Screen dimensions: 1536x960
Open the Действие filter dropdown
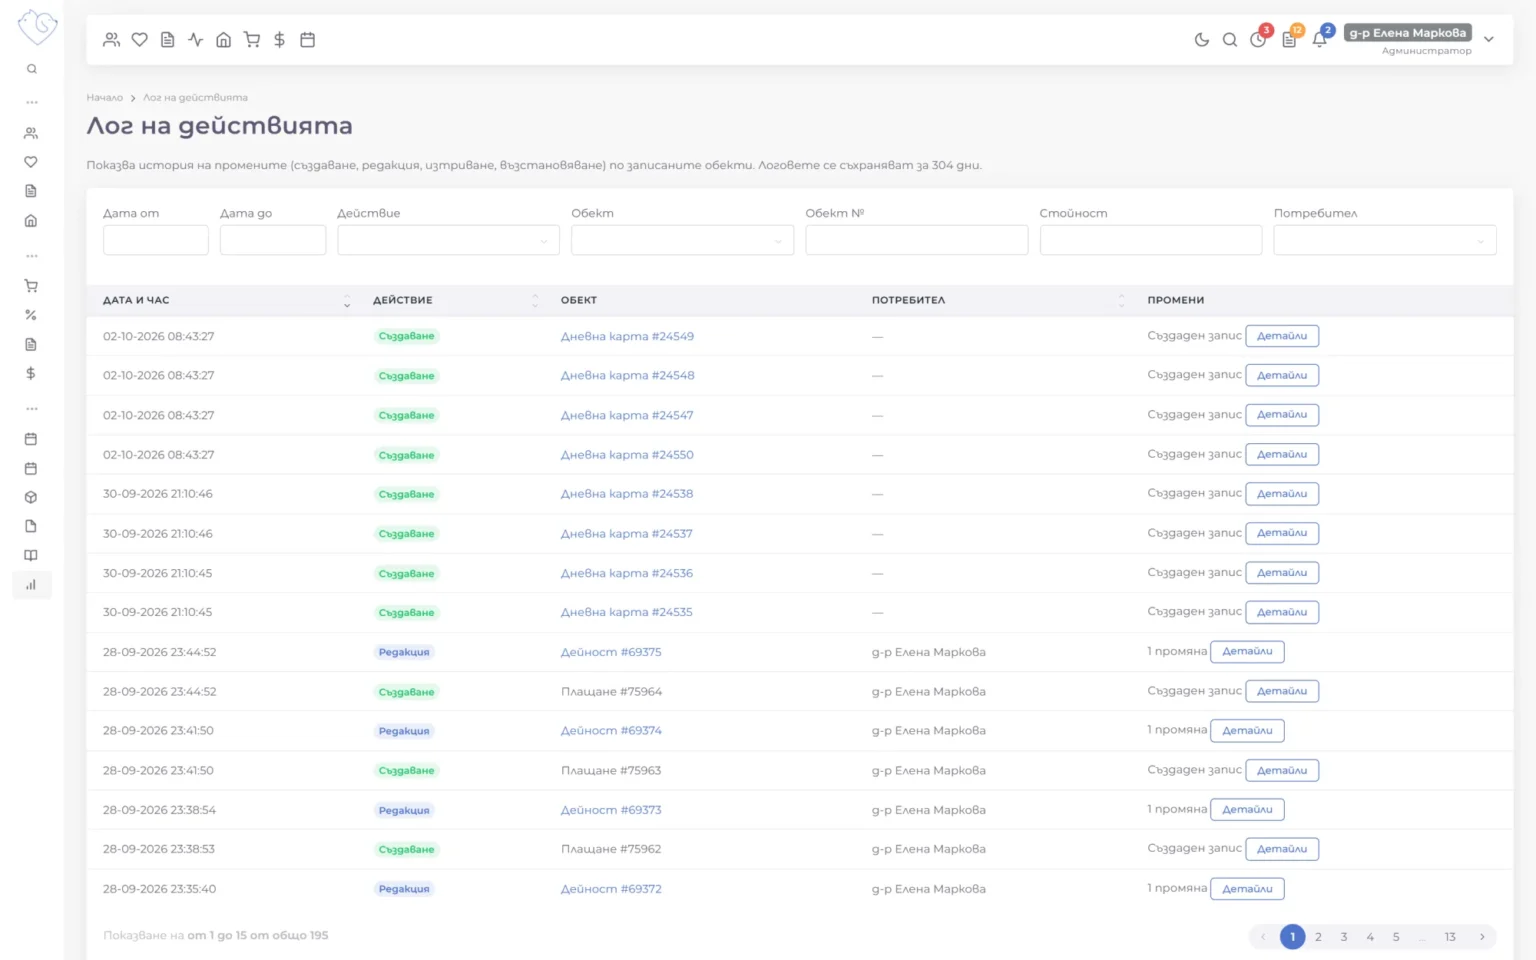448,240
